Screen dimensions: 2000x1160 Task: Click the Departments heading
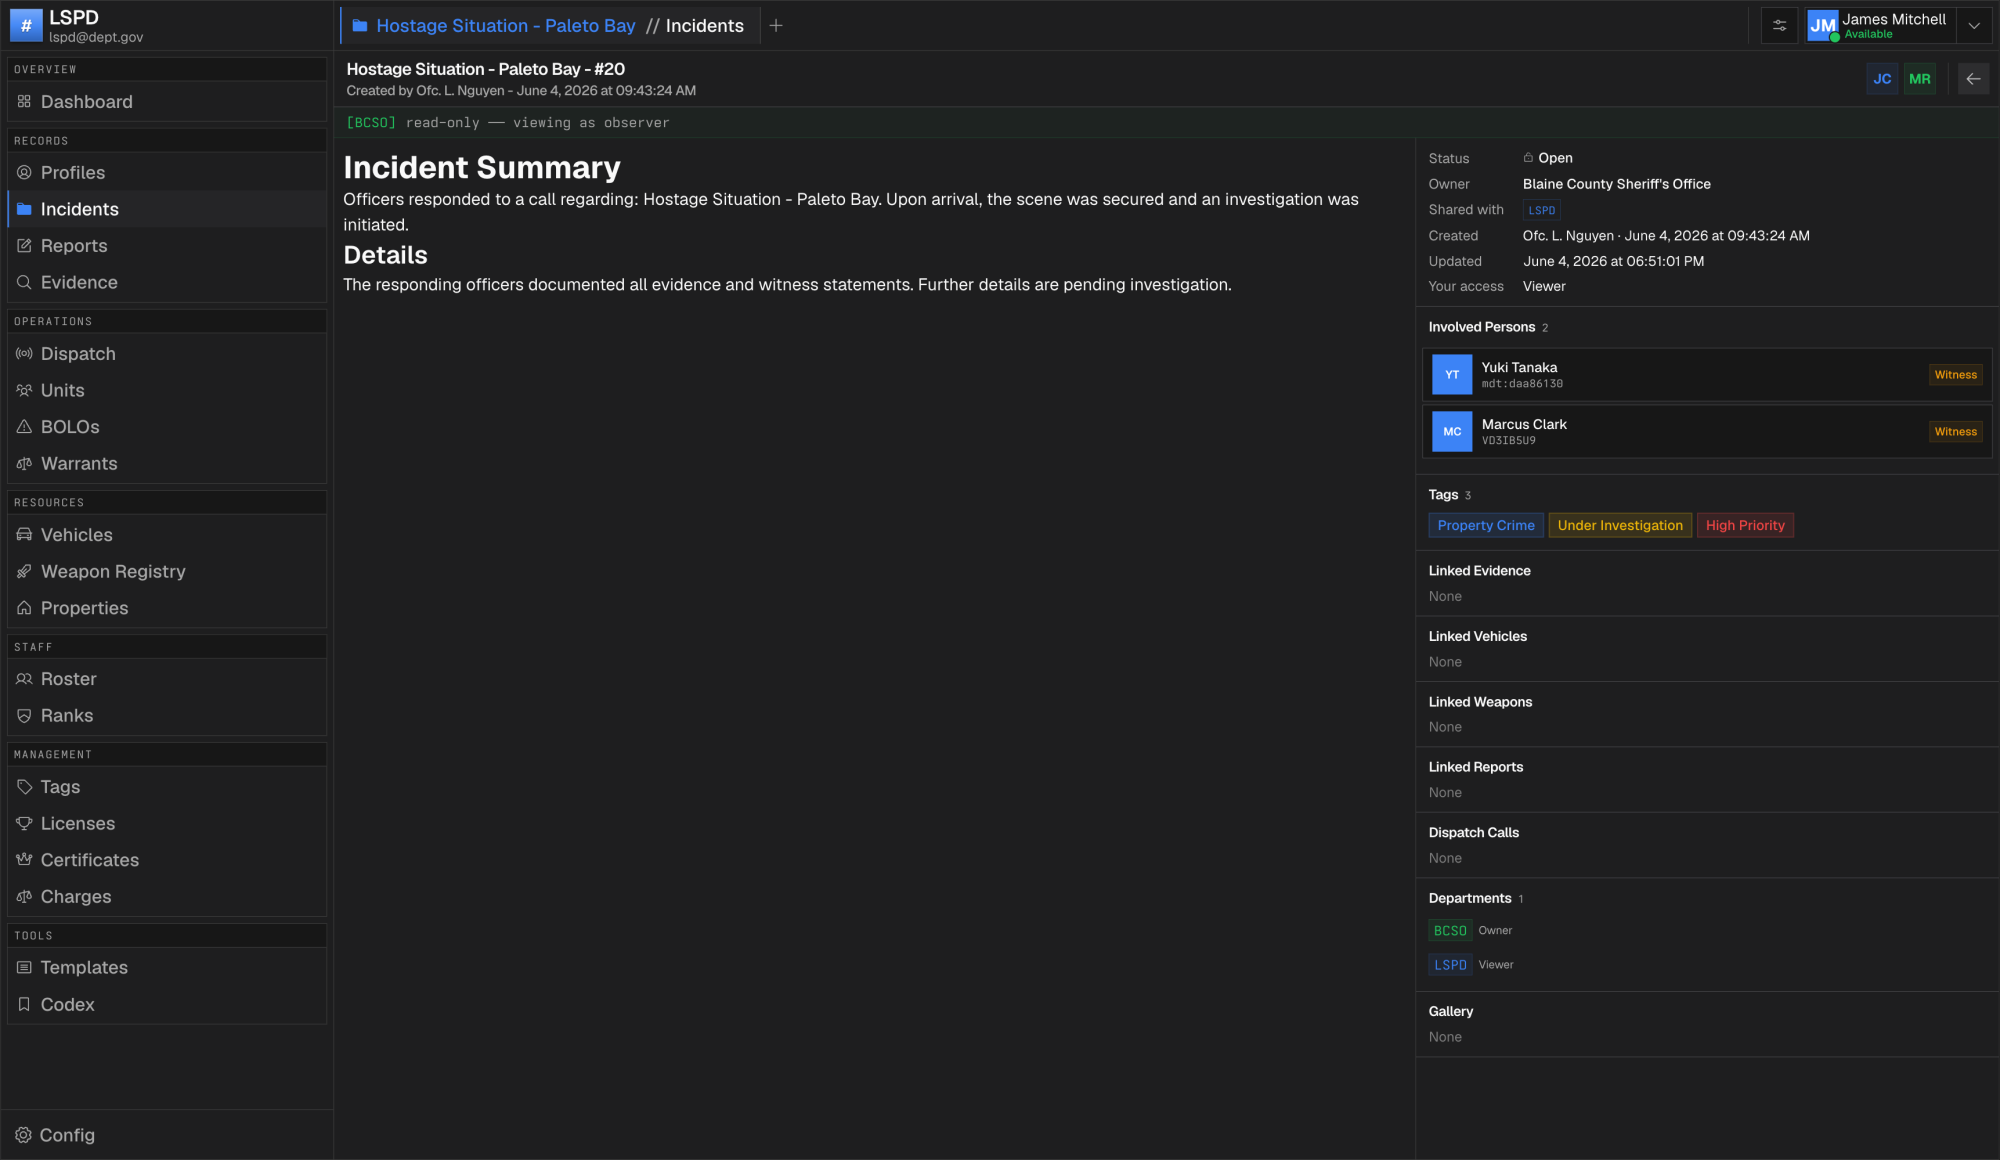[1469, 898]
